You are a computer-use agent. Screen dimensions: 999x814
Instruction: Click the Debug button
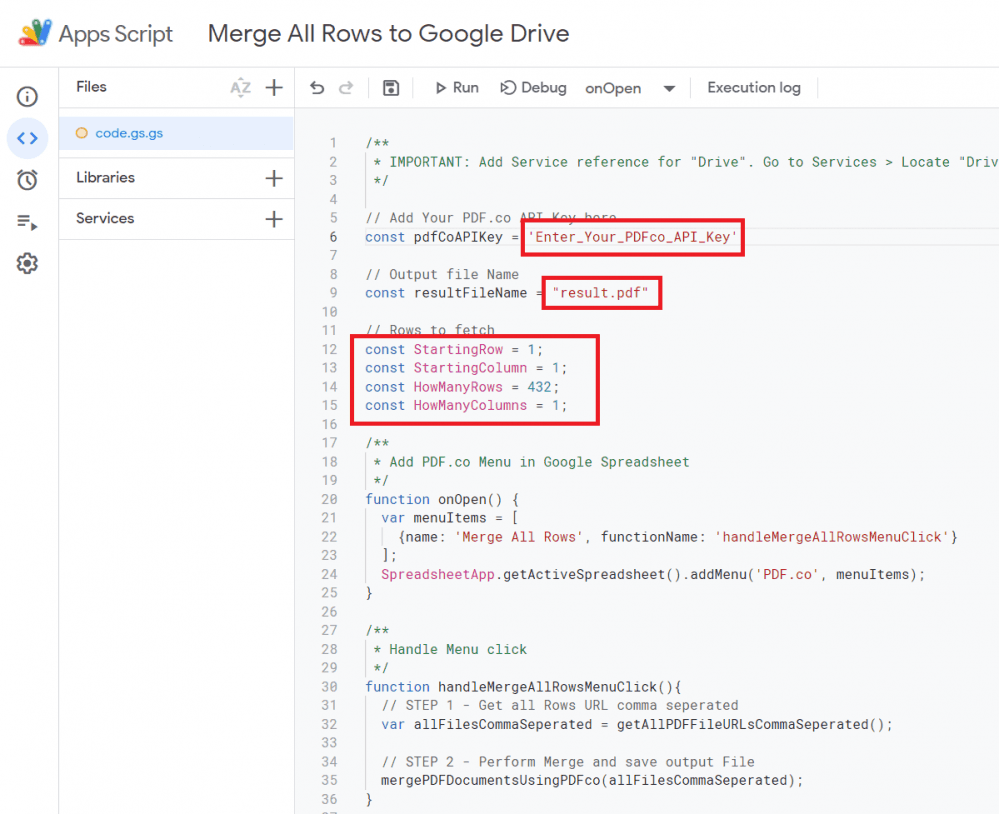coord(534,88)
